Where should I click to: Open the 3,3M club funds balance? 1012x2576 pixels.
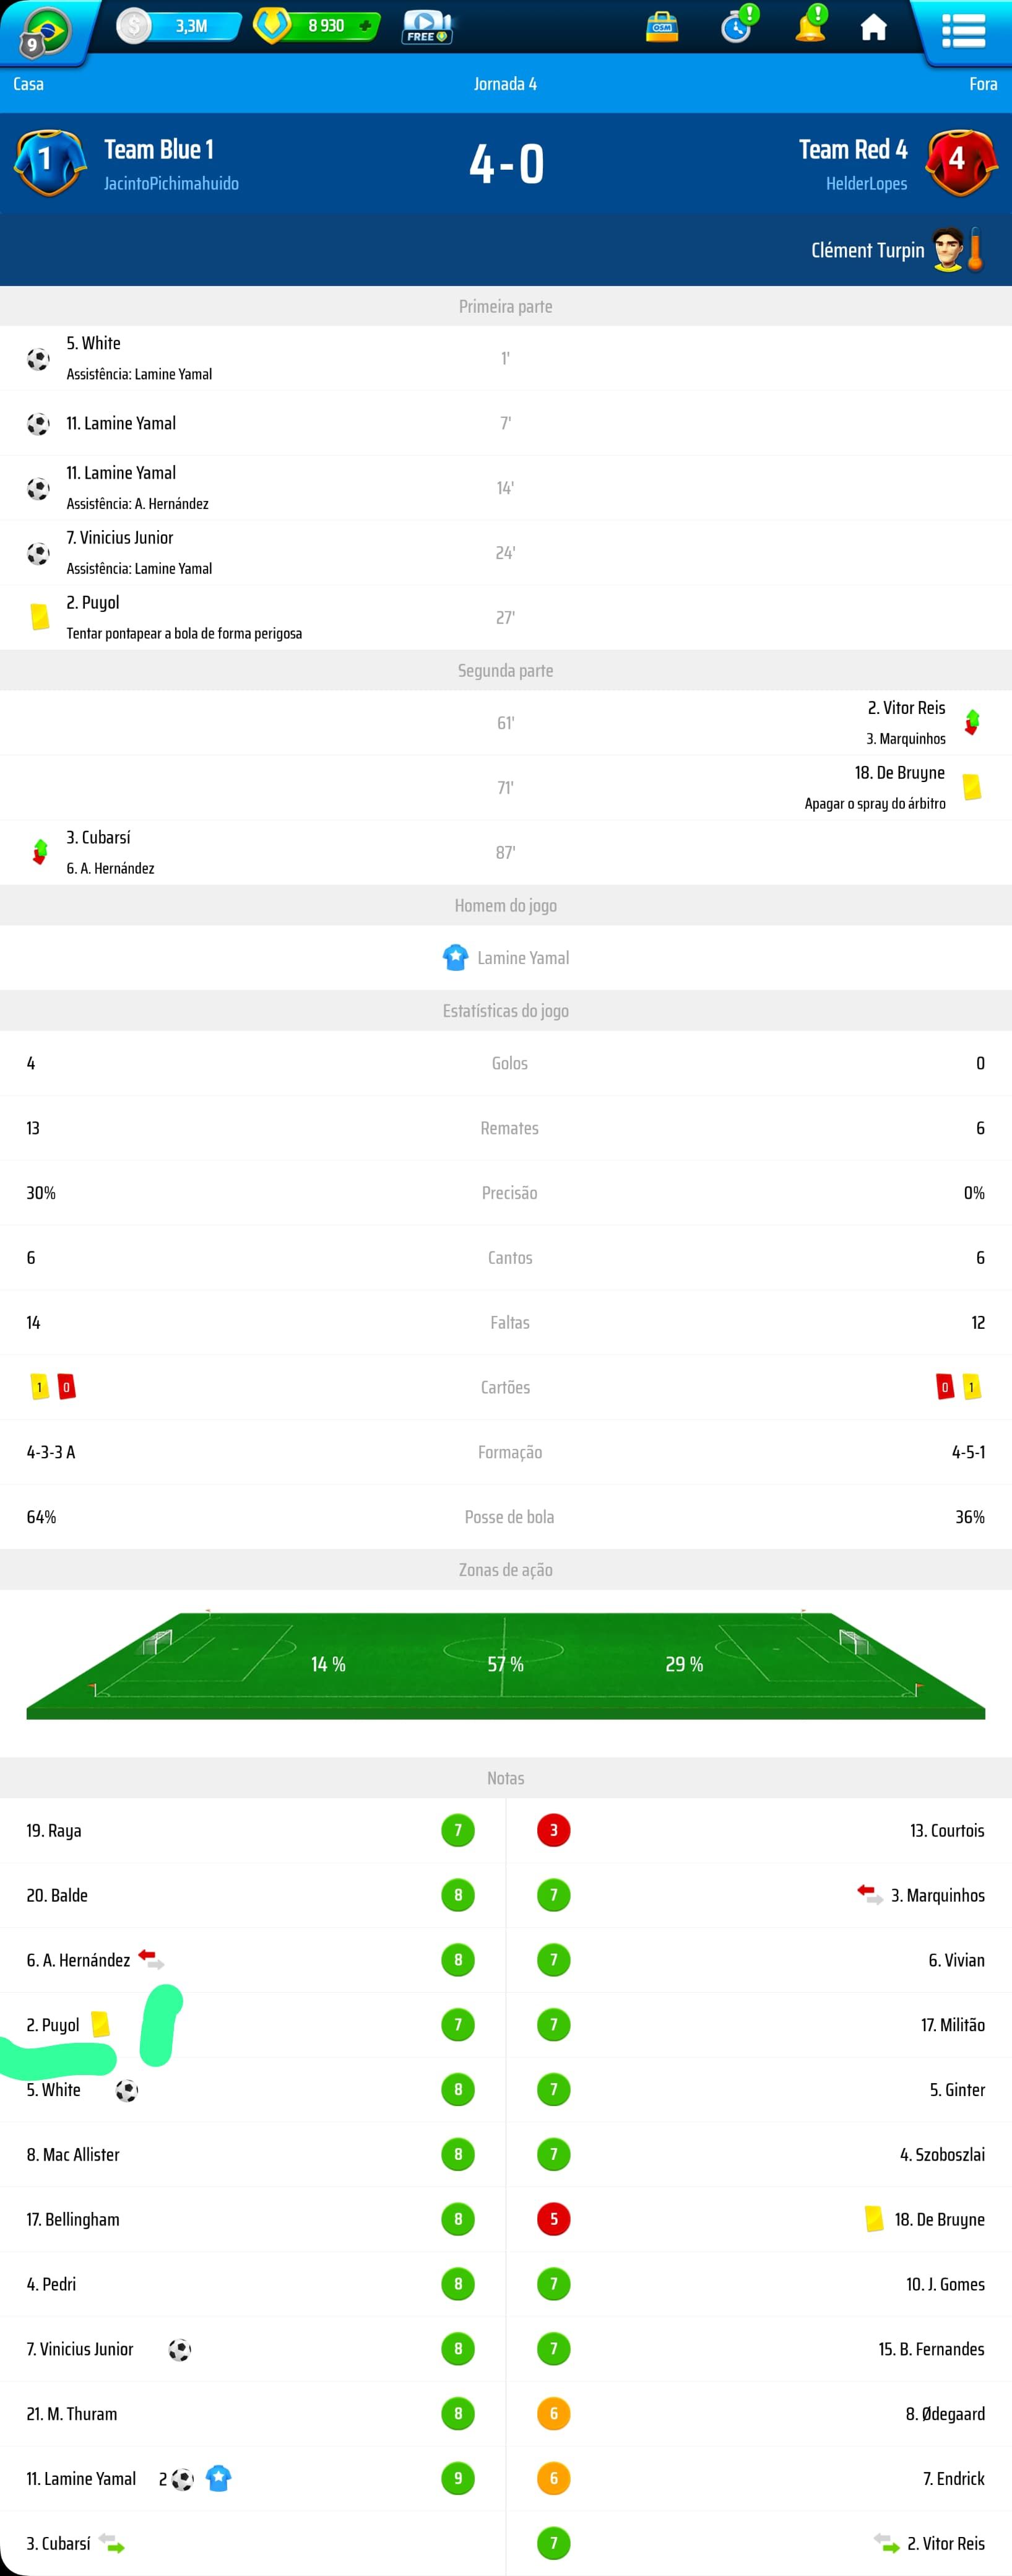pyautogui.click(x=179, y=26)
